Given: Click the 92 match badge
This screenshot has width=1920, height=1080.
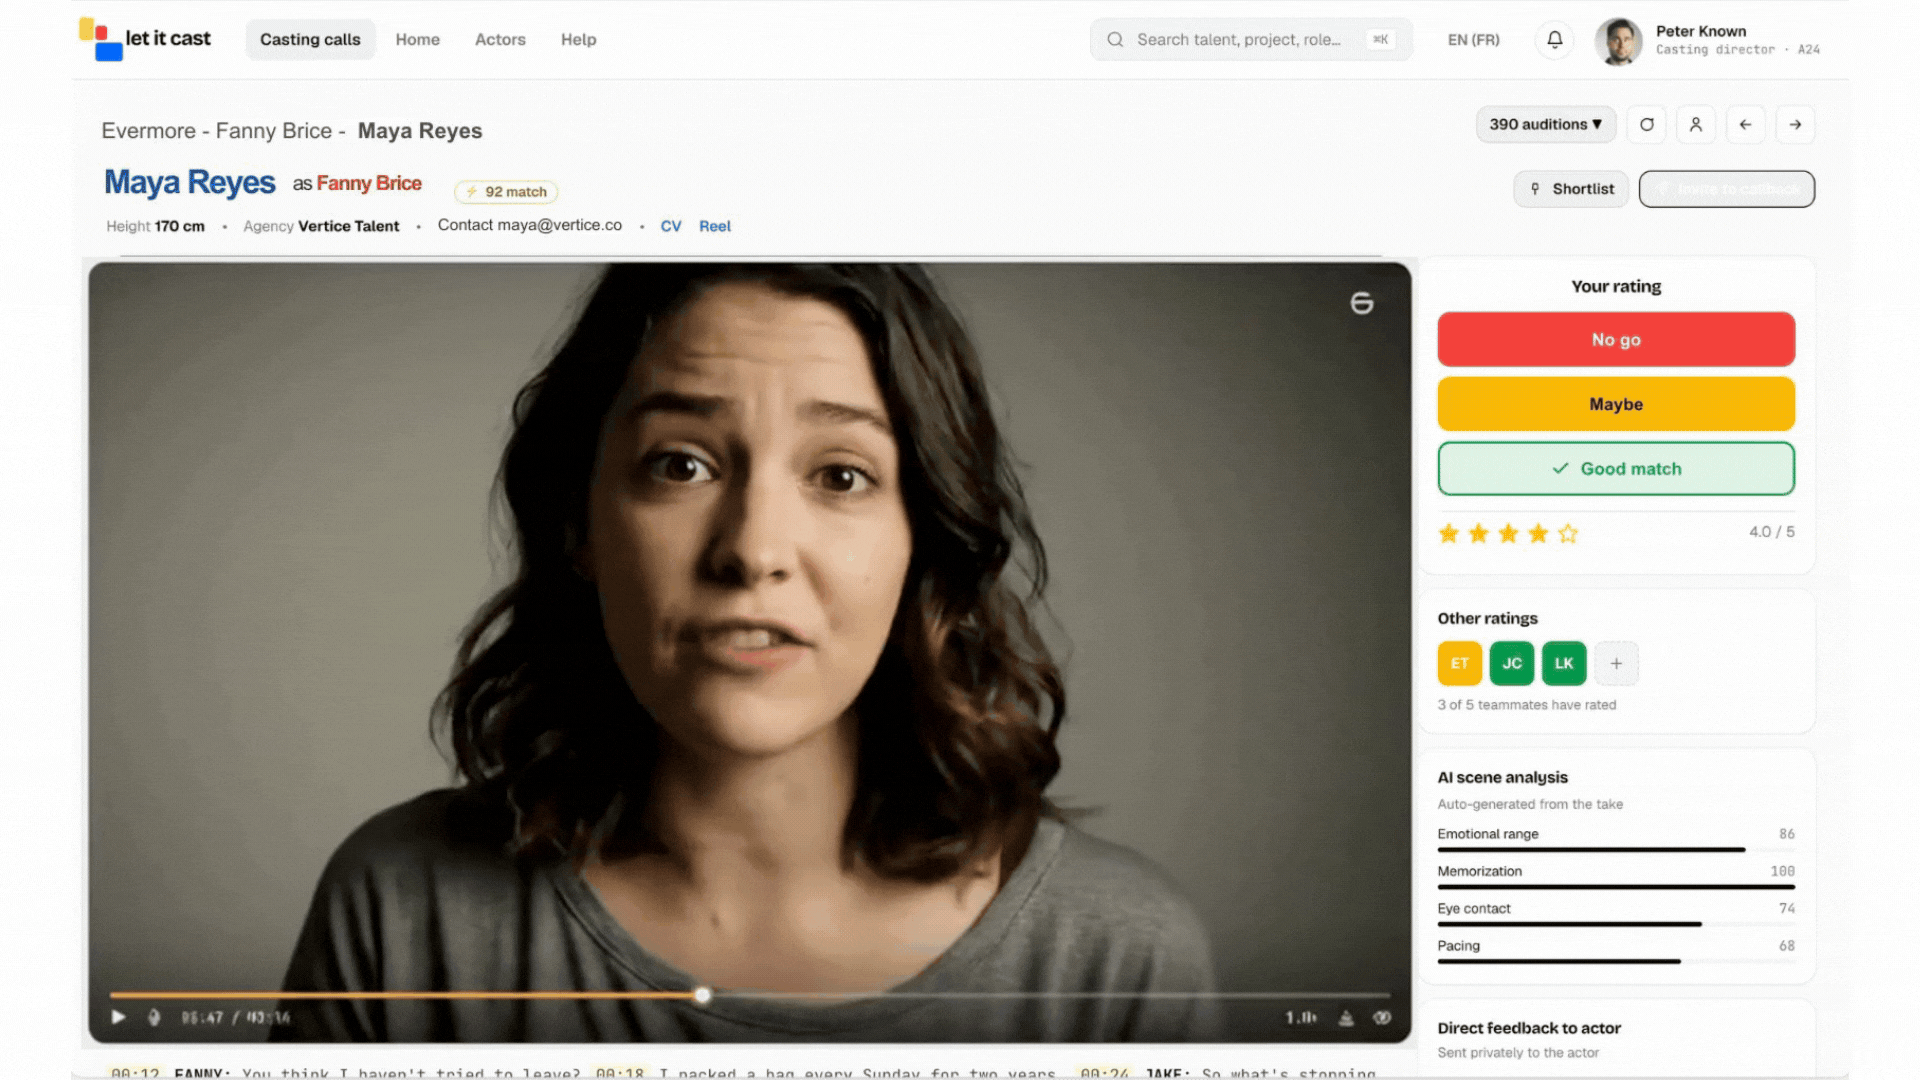Looking at the screenshot, I should 506,192.
